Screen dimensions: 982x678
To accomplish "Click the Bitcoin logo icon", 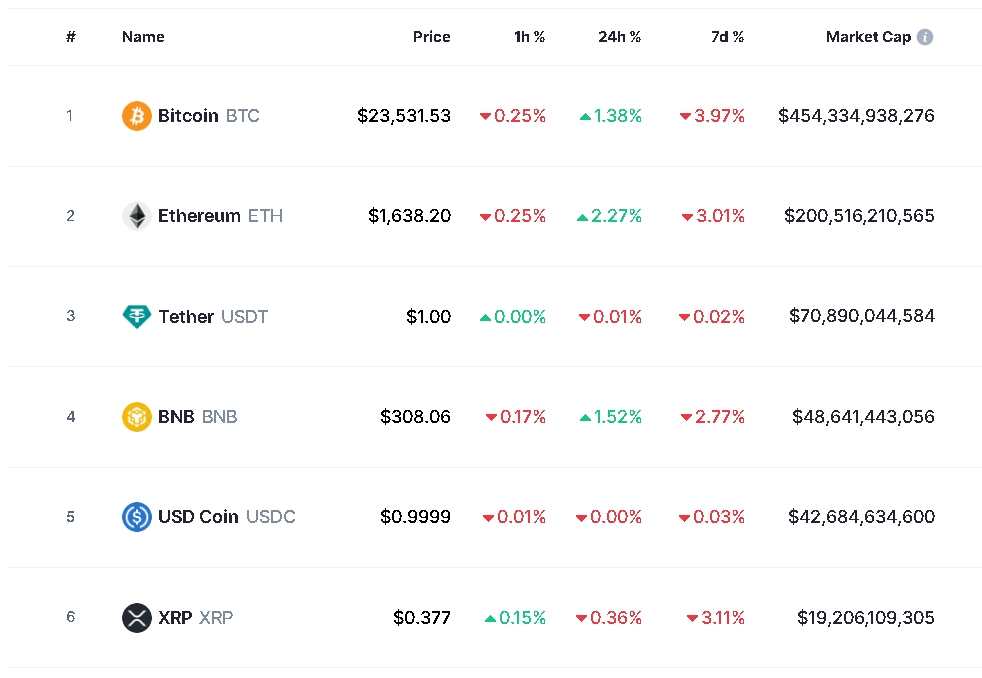I will point(137,116).
